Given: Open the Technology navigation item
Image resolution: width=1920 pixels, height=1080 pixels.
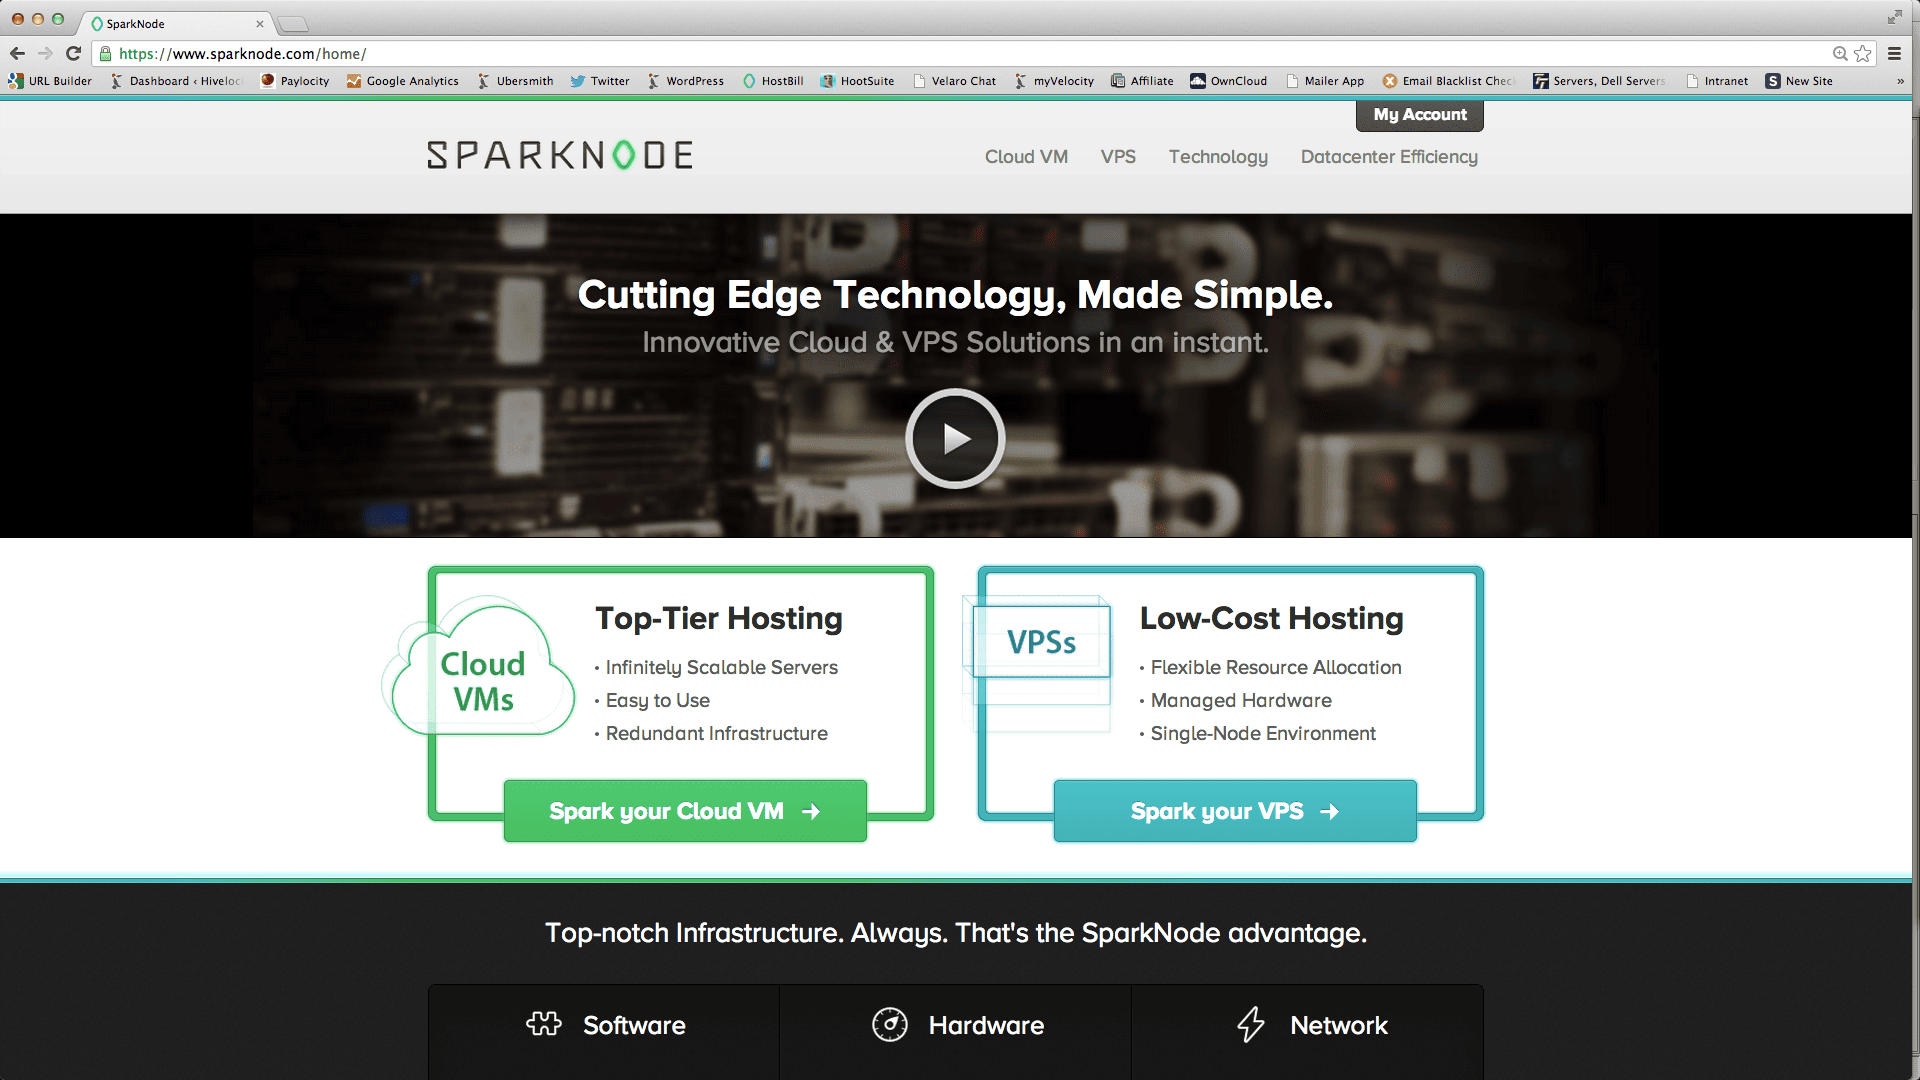Looking at the screenshot, I should coord(1218,157).
